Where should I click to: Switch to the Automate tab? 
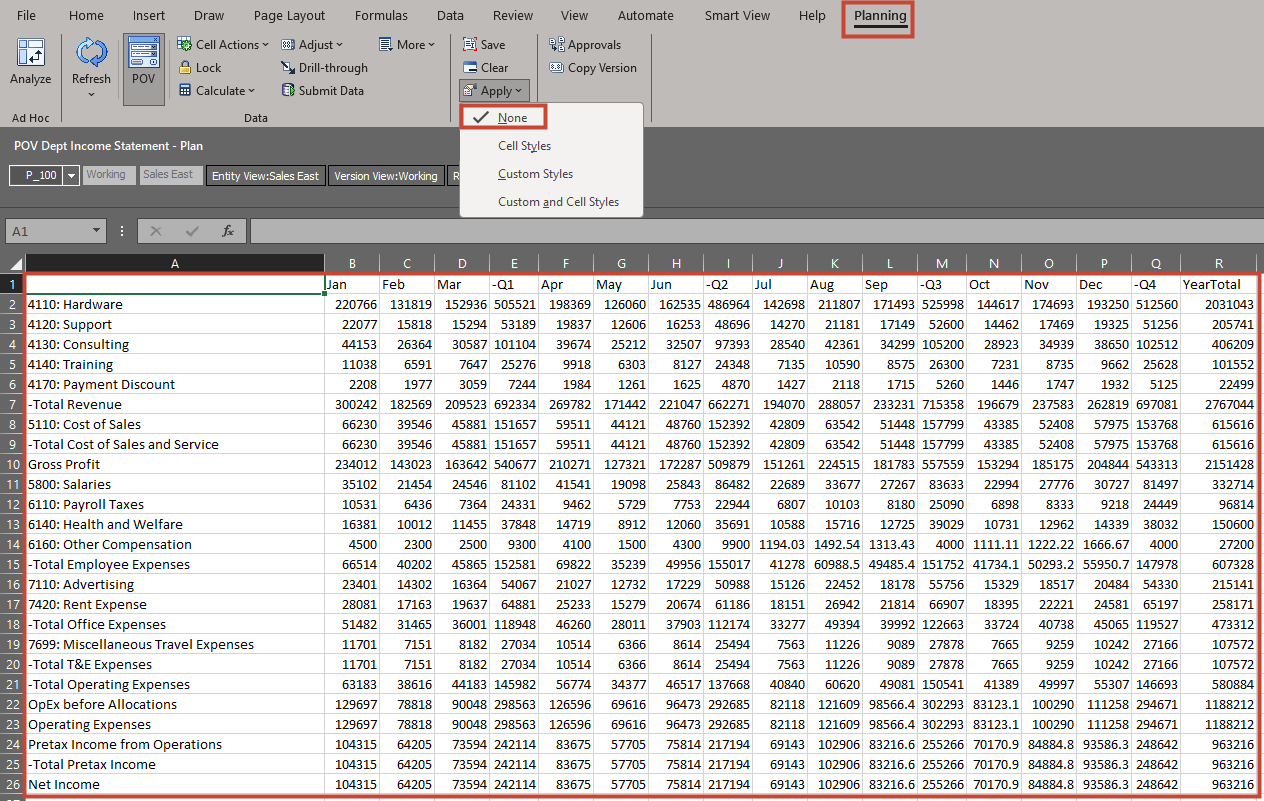point(646,16)
